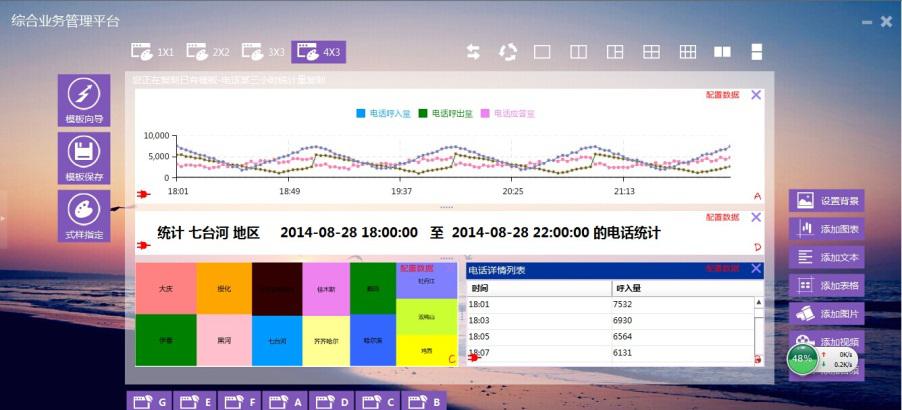Choose the single-pane layout icon

coord(543,51)
